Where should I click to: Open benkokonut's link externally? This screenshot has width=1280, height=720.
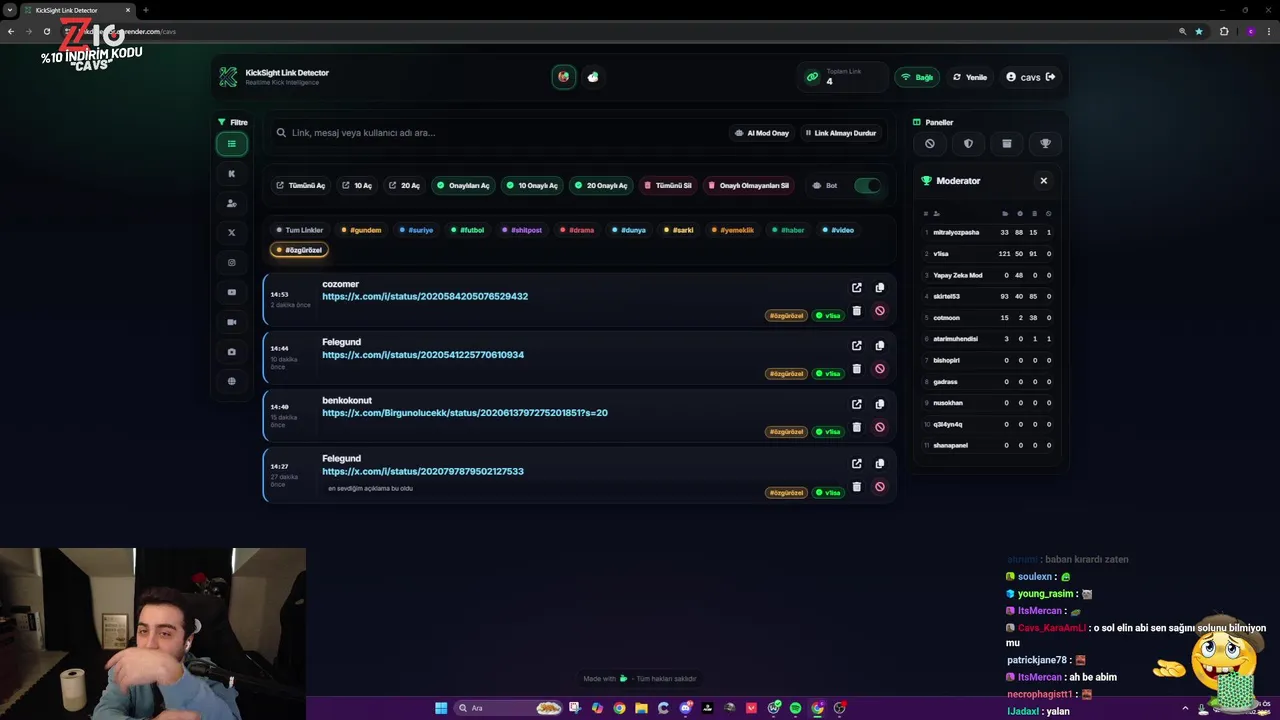tap(857, 404)
